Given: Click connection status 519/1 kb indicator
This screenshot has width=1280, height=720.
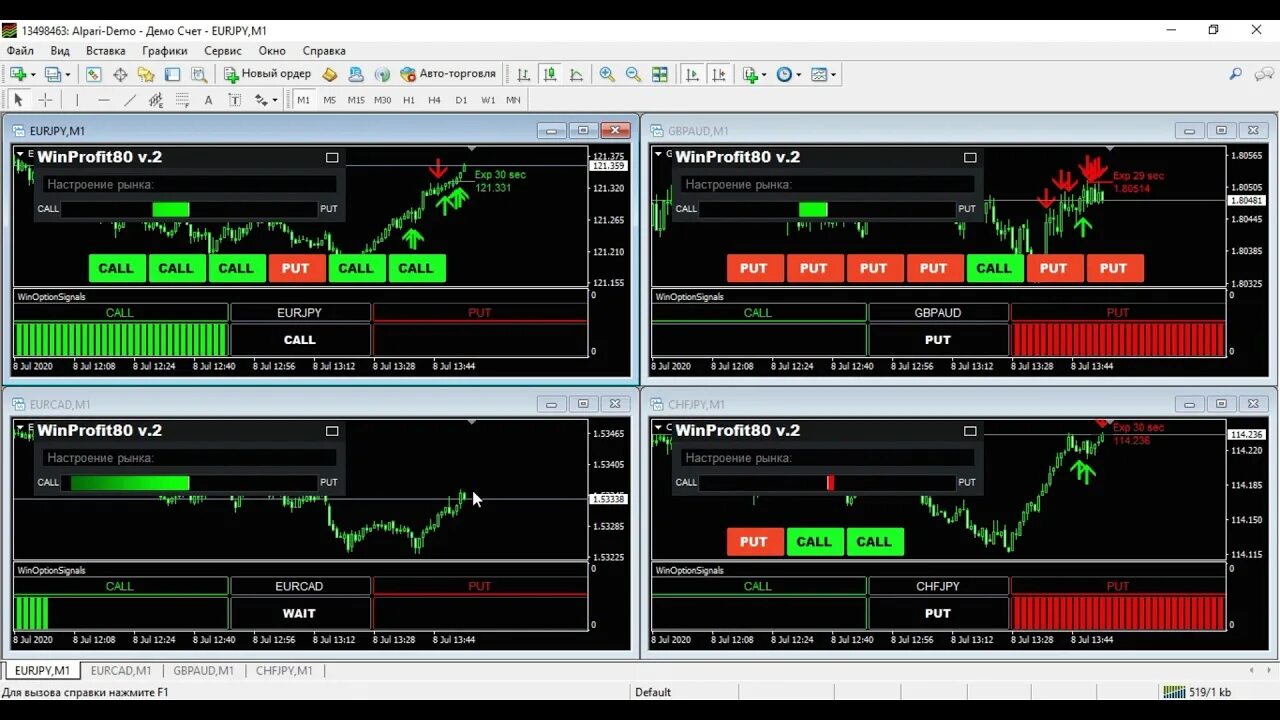Looking at the screenshot, I should [x=1199, y=692].
